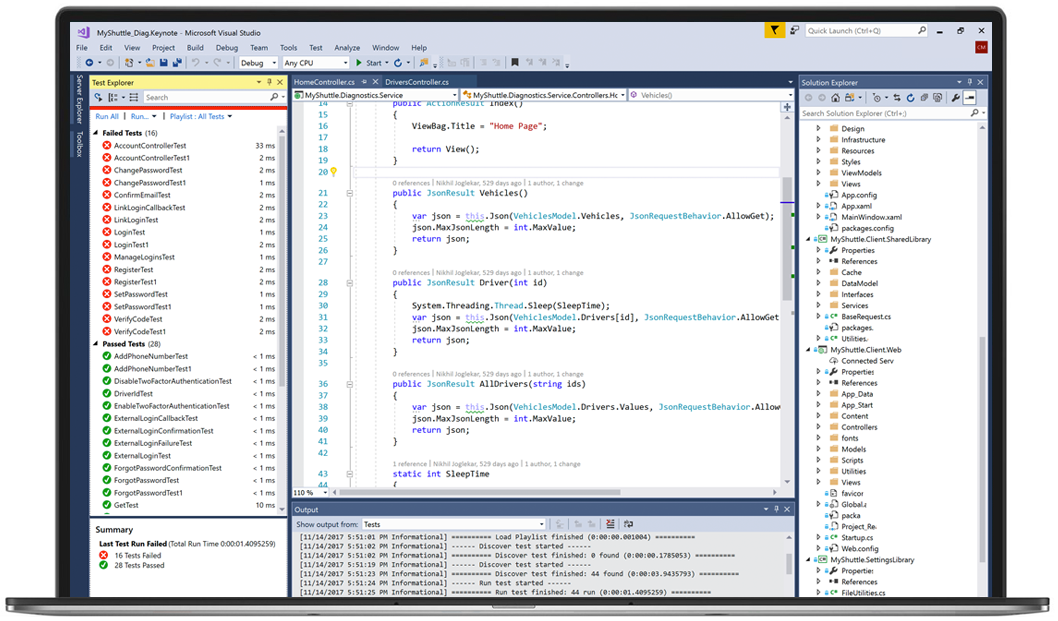This screenshot has height=621, width=1058.
Task: Clear the Output window contents
Action: tap(611, 522)
